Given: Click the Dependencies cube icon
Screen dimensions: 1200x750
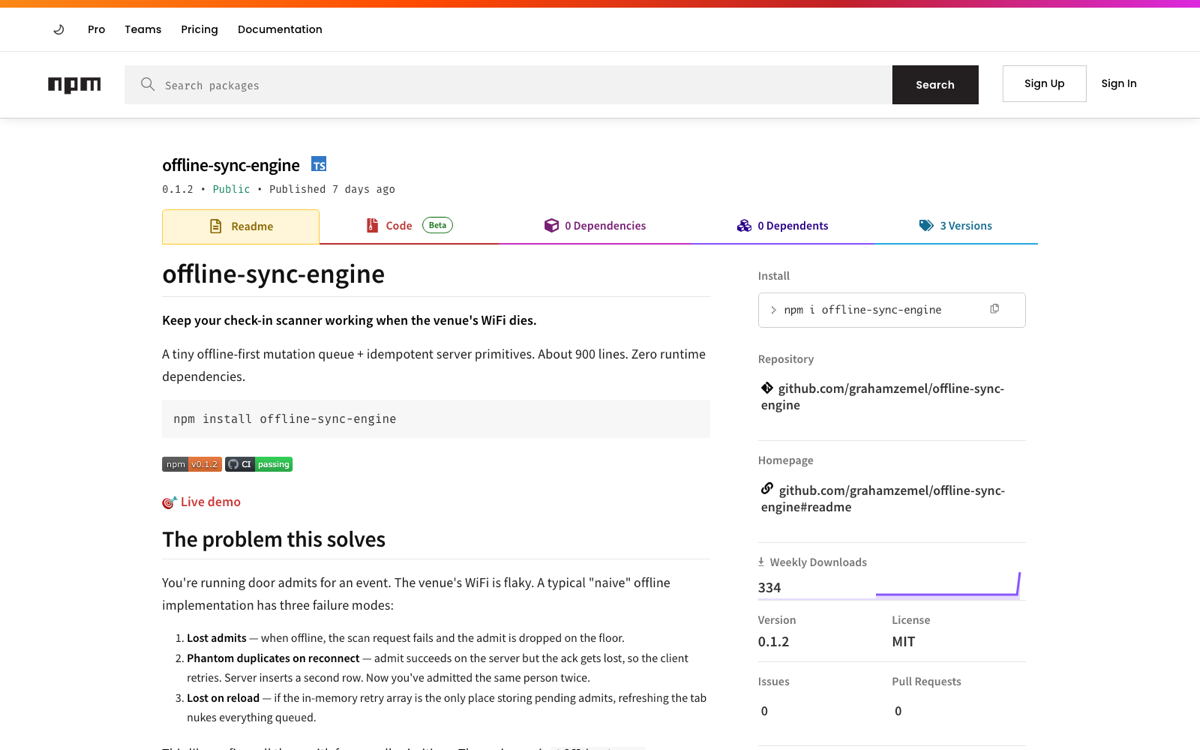Looking at the screenshot, I should 551,225.
